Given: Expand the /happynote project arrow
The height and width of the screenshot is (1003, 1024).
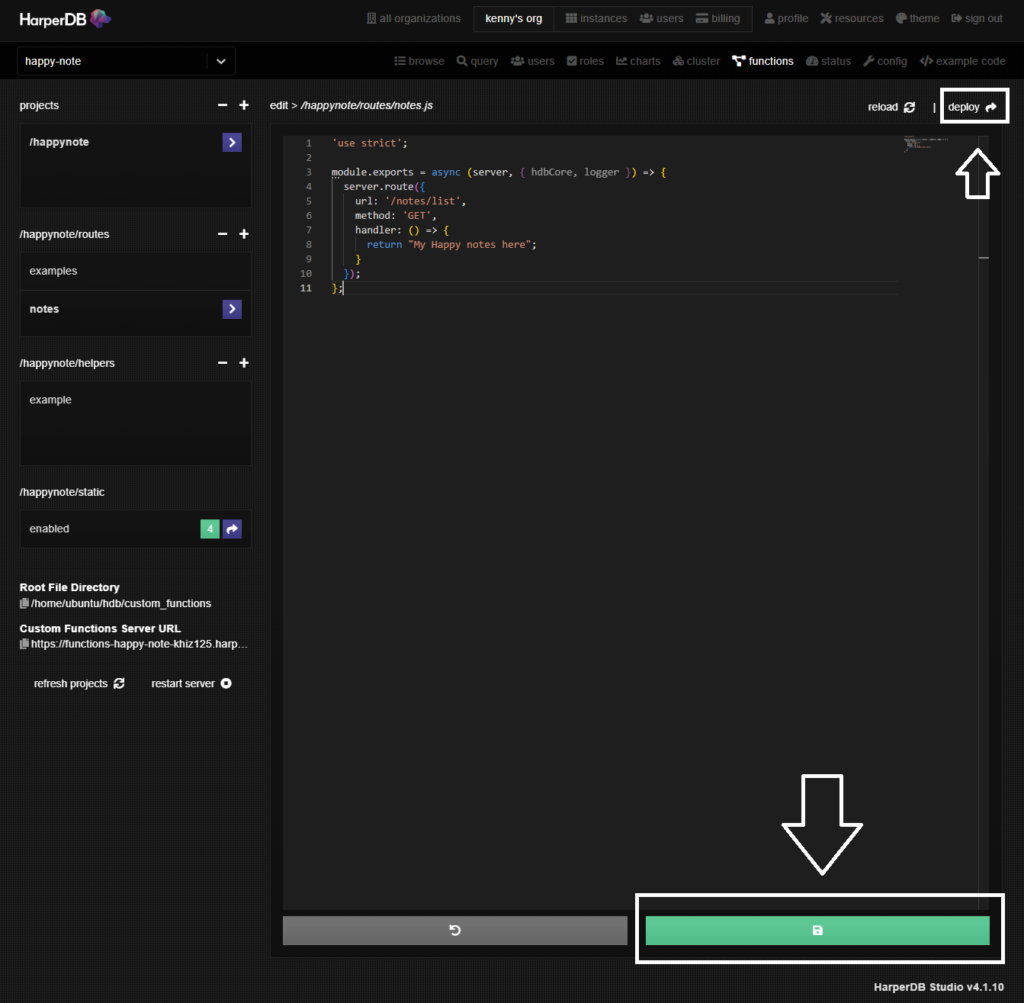Looking at the screenshot, I should pyautogui.click(x=232, y=142).
